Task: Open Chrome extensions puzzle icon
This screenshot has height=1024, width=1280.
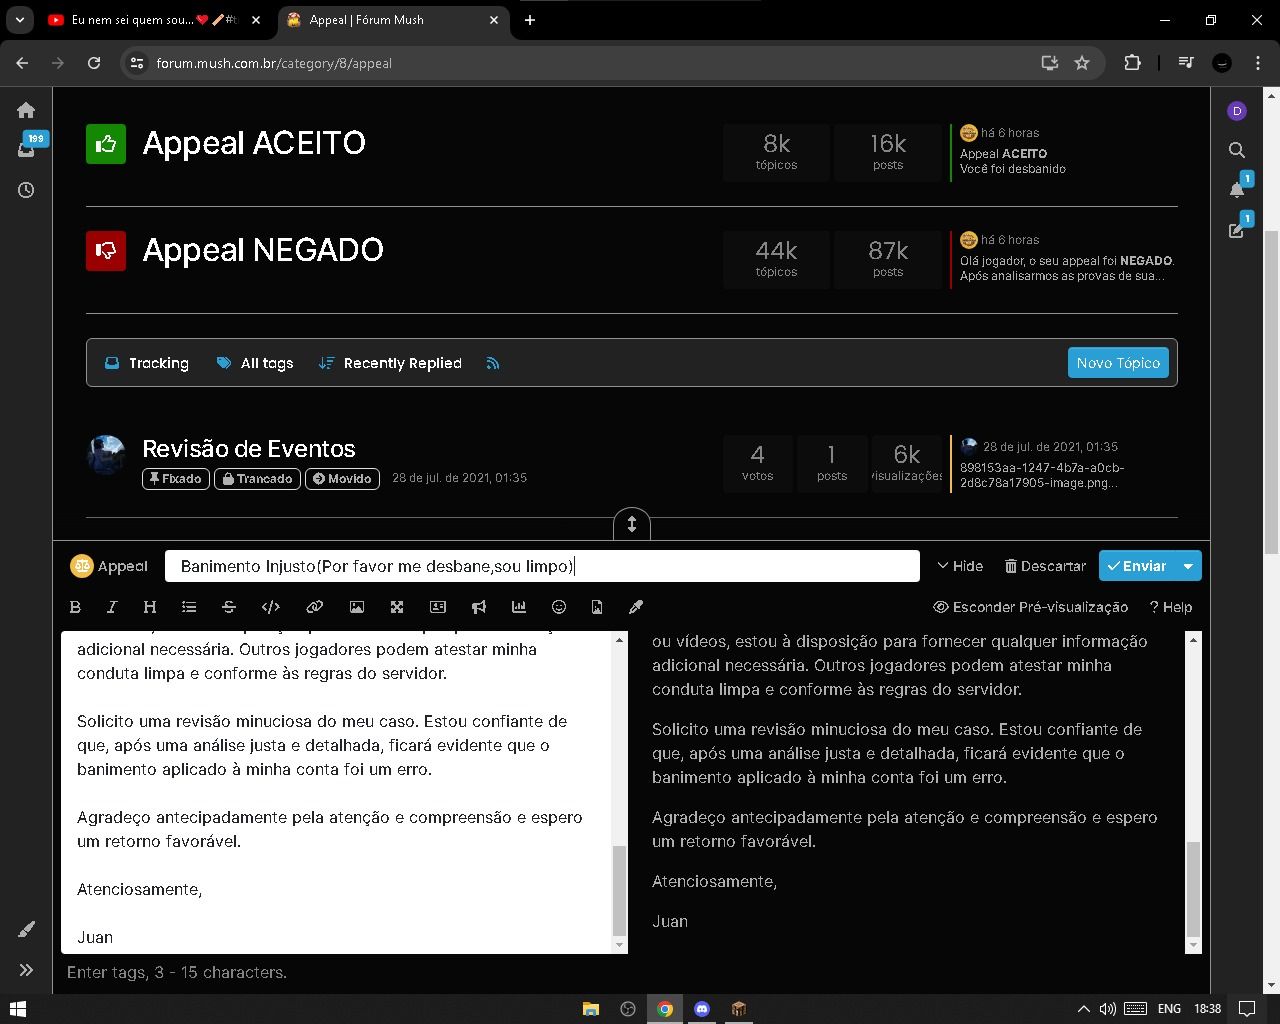Action: 1132,63
